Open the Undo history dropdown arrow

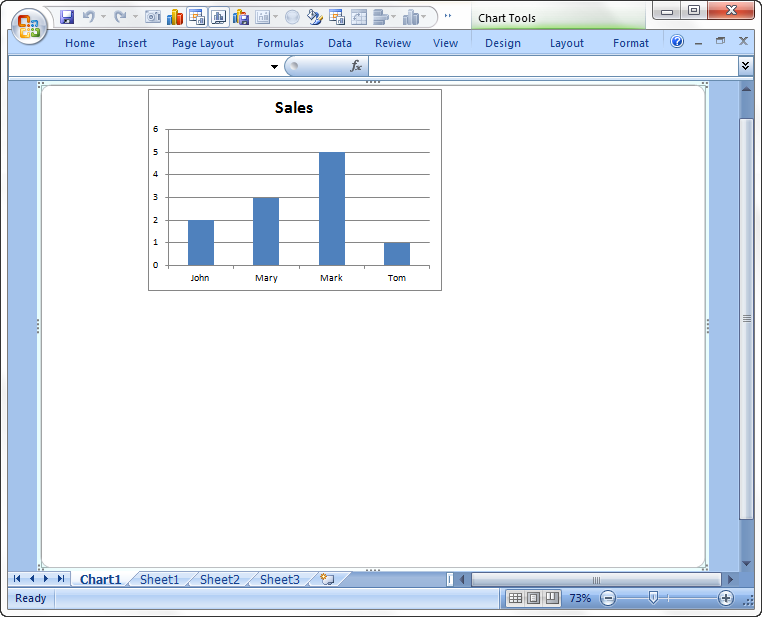coord(103,17)
